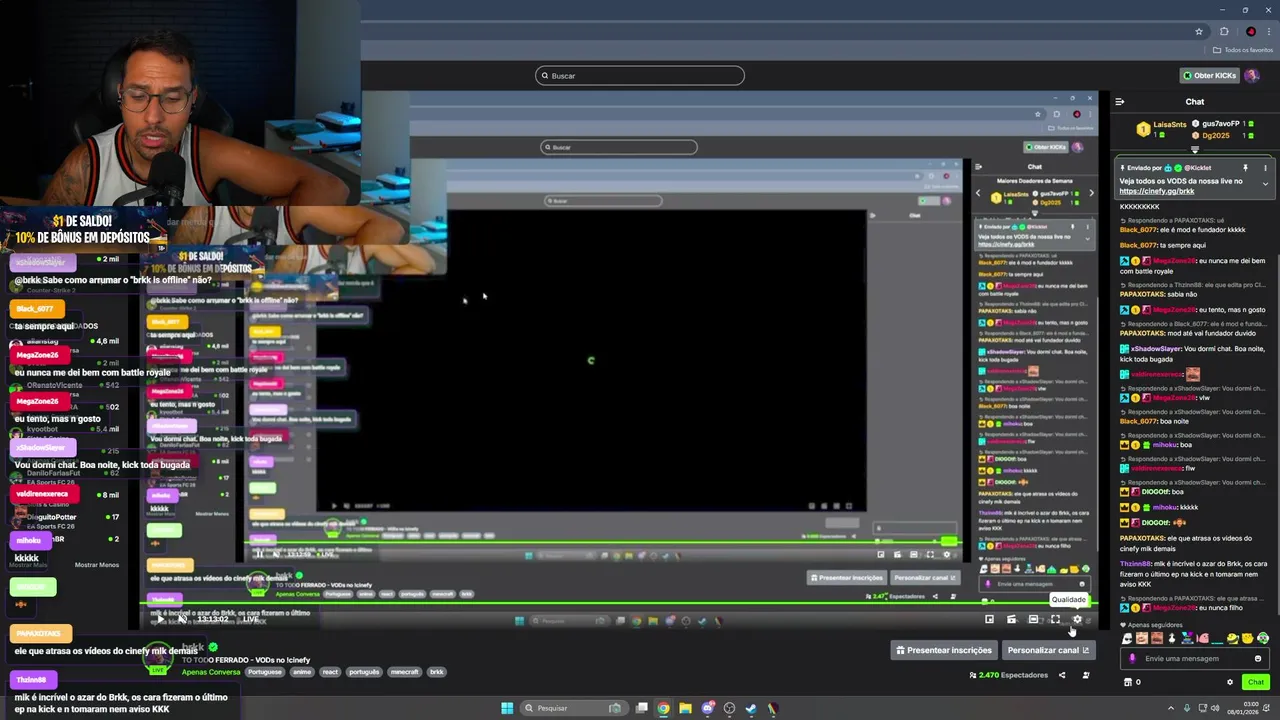This screenshot has width=1280, height=720.
Task: Open the pinned message three-dot menu
Action: (1265, 168)
